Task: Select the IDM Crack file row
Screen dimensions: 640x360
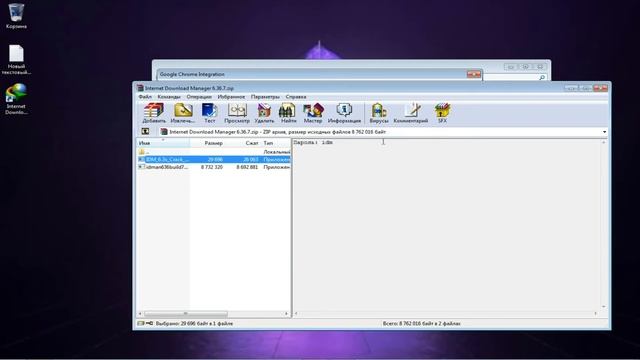Action: coord(214,159)
